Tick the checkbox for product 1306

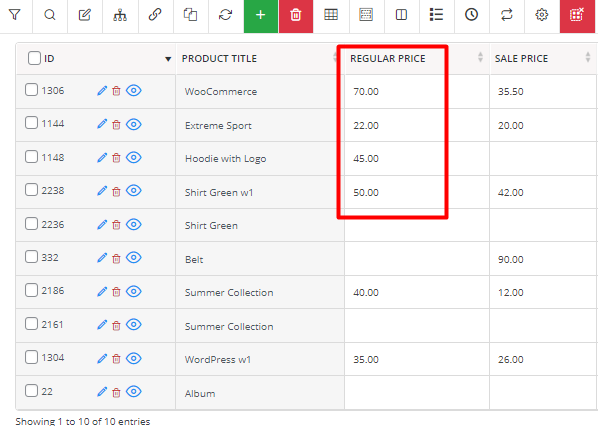(x=31, y=90)
